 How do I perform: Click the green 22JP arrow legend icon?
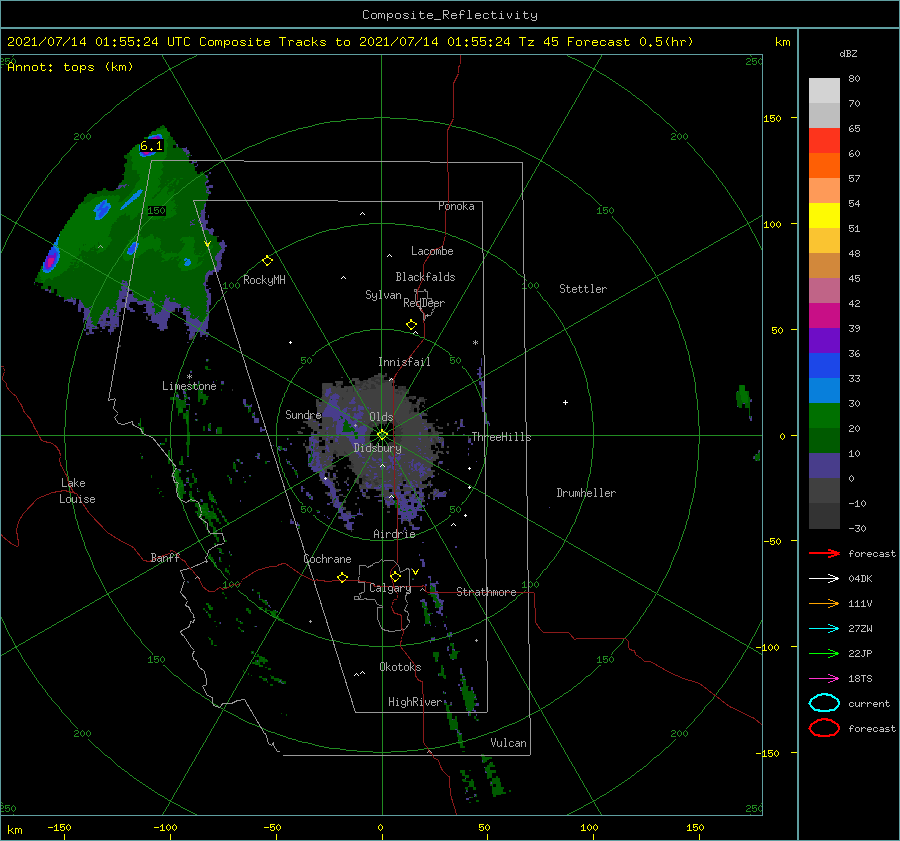click(x=824, y=653)
